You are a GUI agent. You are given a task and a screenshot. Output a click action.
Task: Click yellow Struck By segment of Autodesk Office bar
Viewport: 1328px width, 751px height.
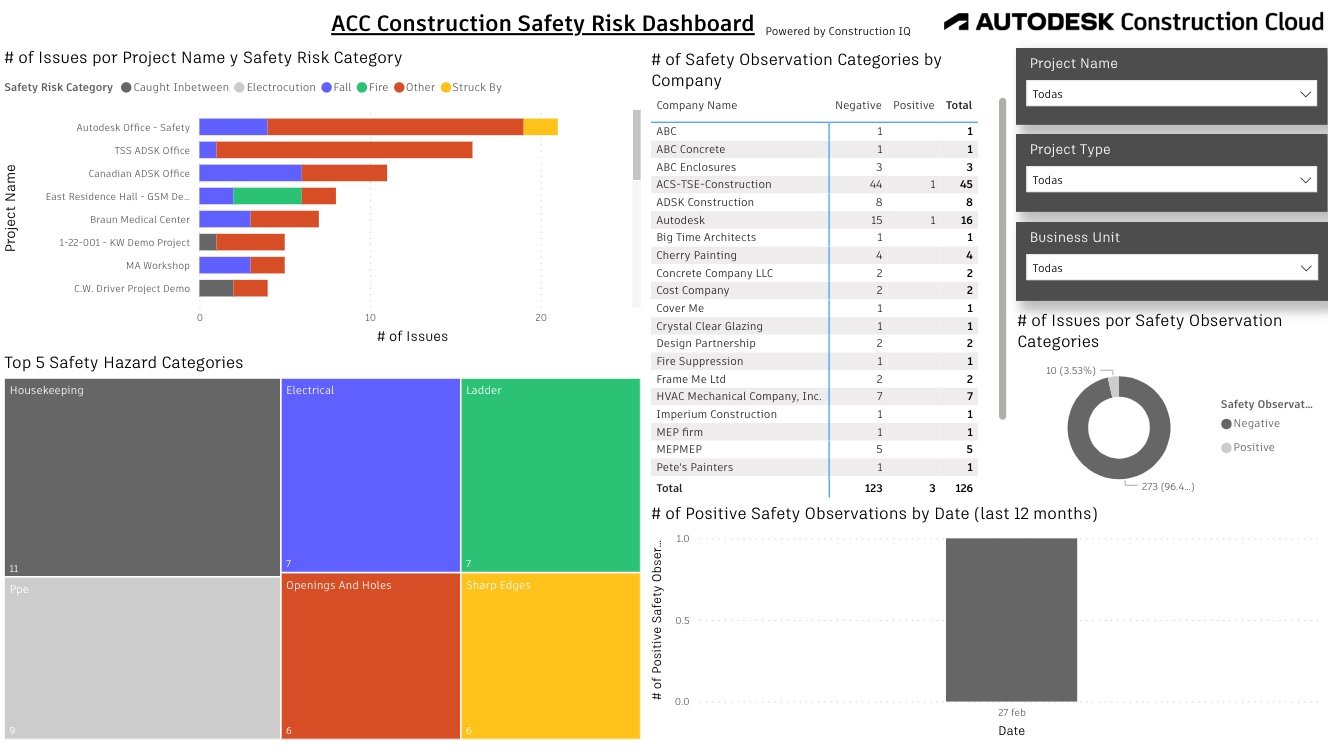point(540,127)
